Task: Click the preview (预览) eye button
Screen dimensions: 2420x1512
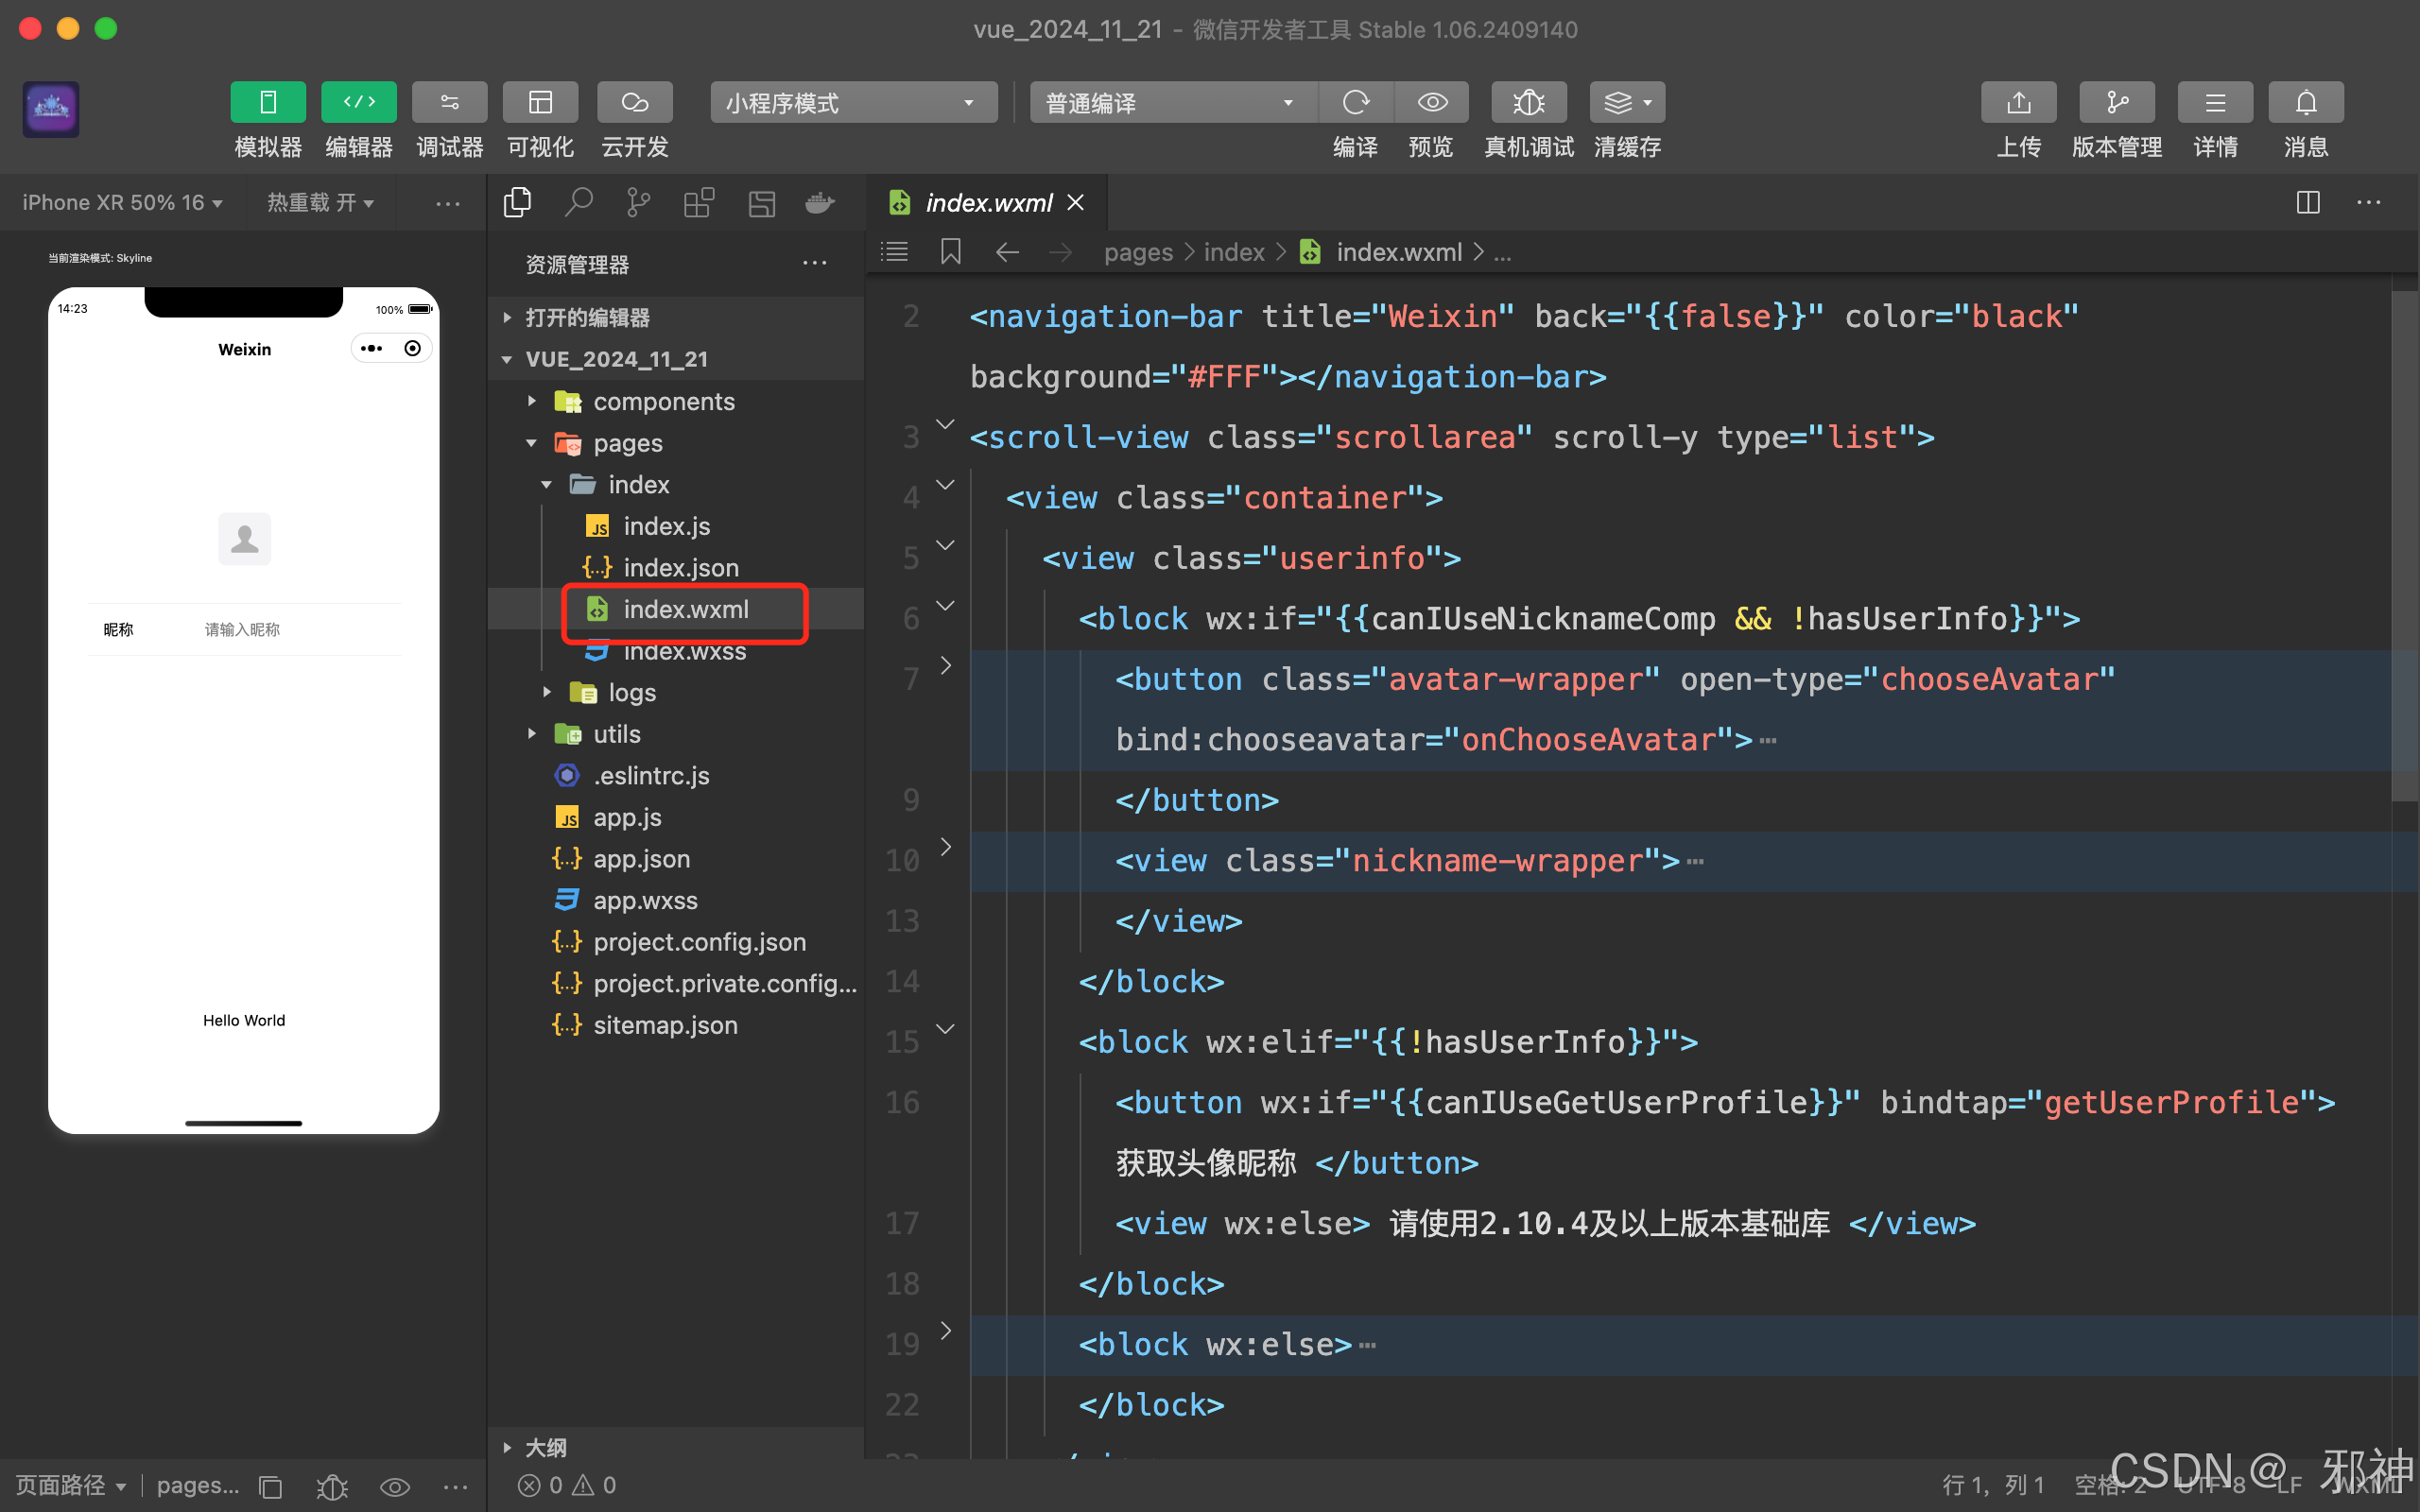Action: (x=1432, y=102)
